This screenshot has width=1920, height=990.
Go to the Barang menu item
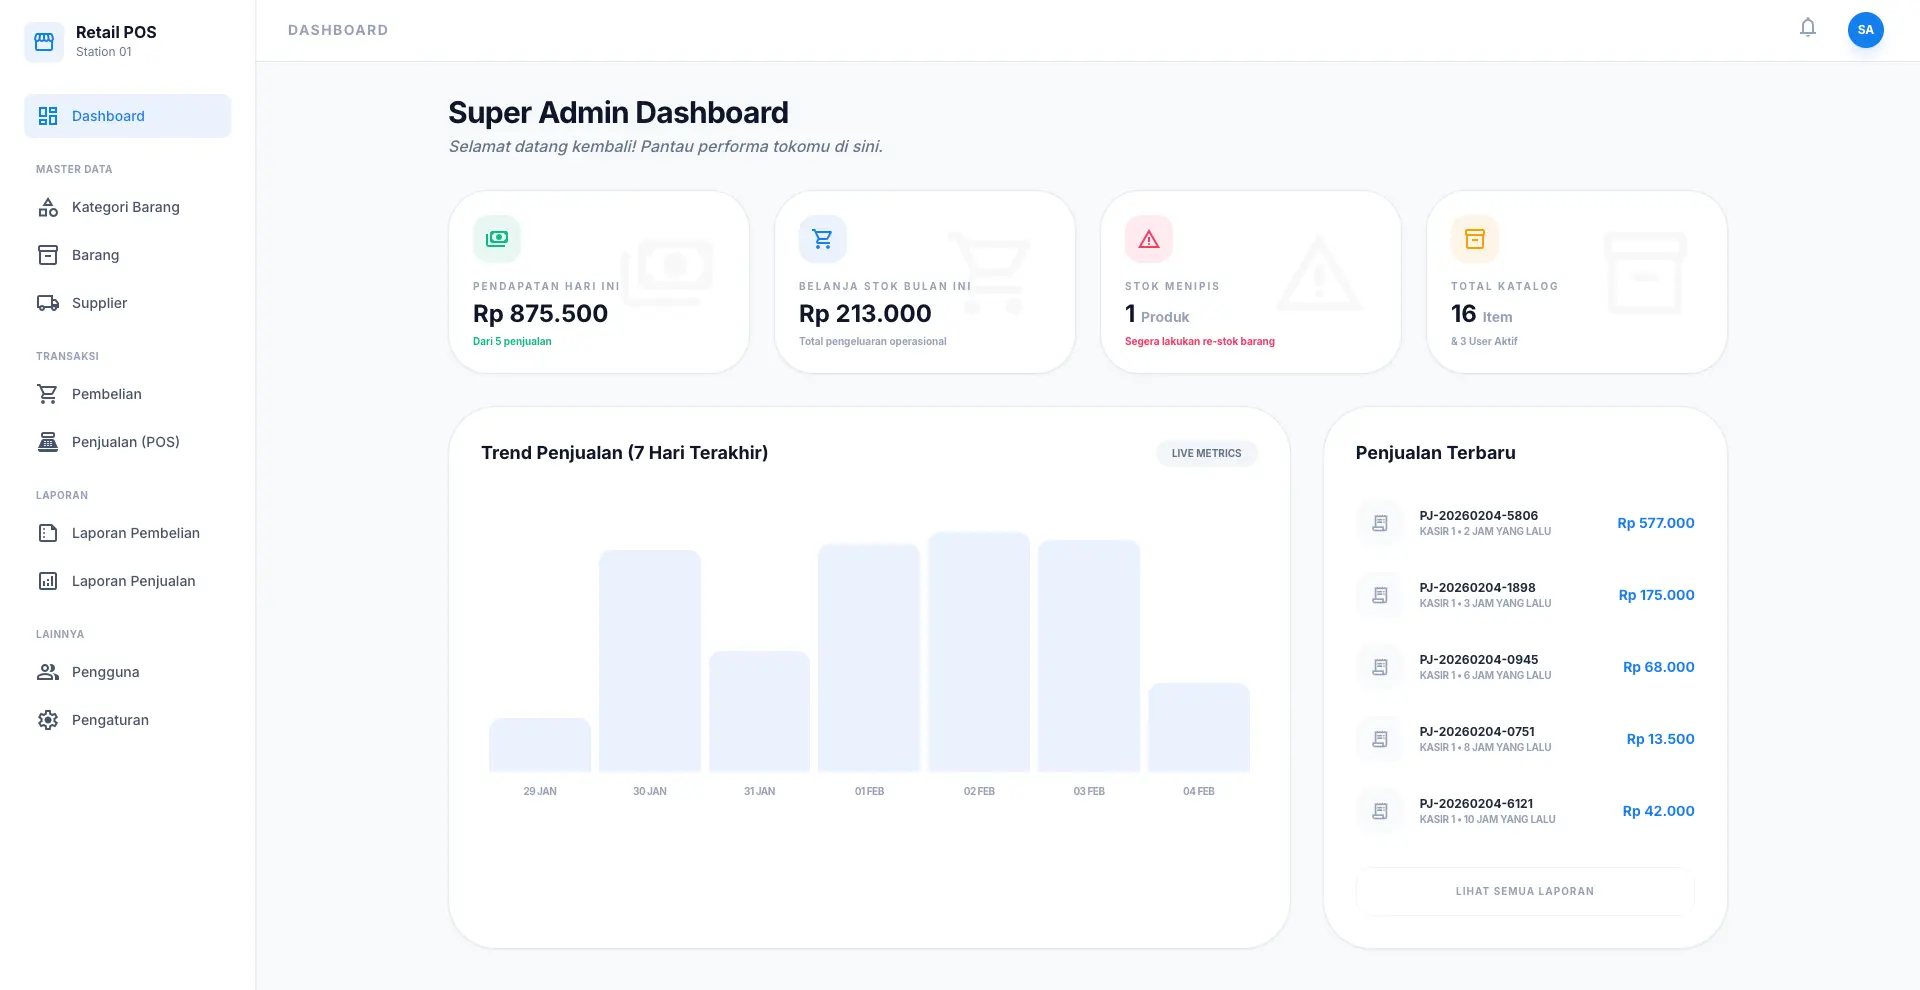[x=96, y=255]
